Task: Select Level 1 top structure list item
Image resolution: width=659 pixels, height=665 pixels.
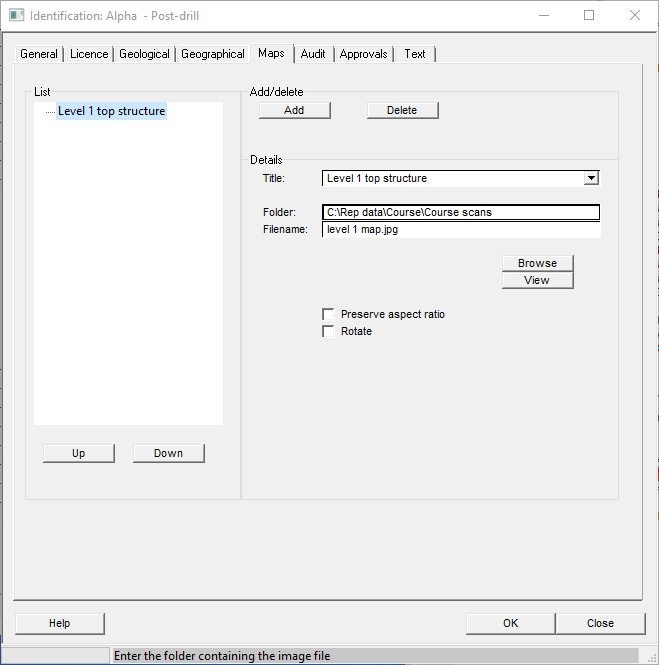Action: coord(111,111)
